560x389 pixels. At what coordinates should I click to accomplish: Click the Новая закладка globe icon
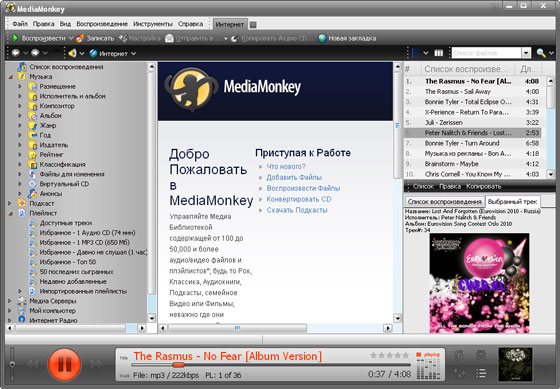(322, 38)
